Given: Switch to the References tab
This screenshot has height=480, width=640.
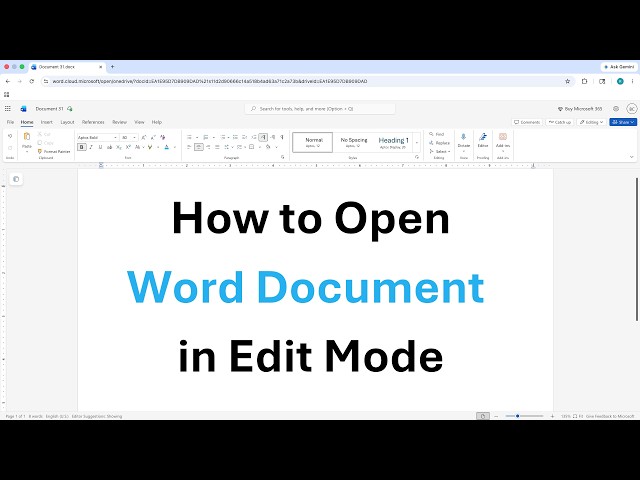Looking at the screenshot, I should (93, 122).
